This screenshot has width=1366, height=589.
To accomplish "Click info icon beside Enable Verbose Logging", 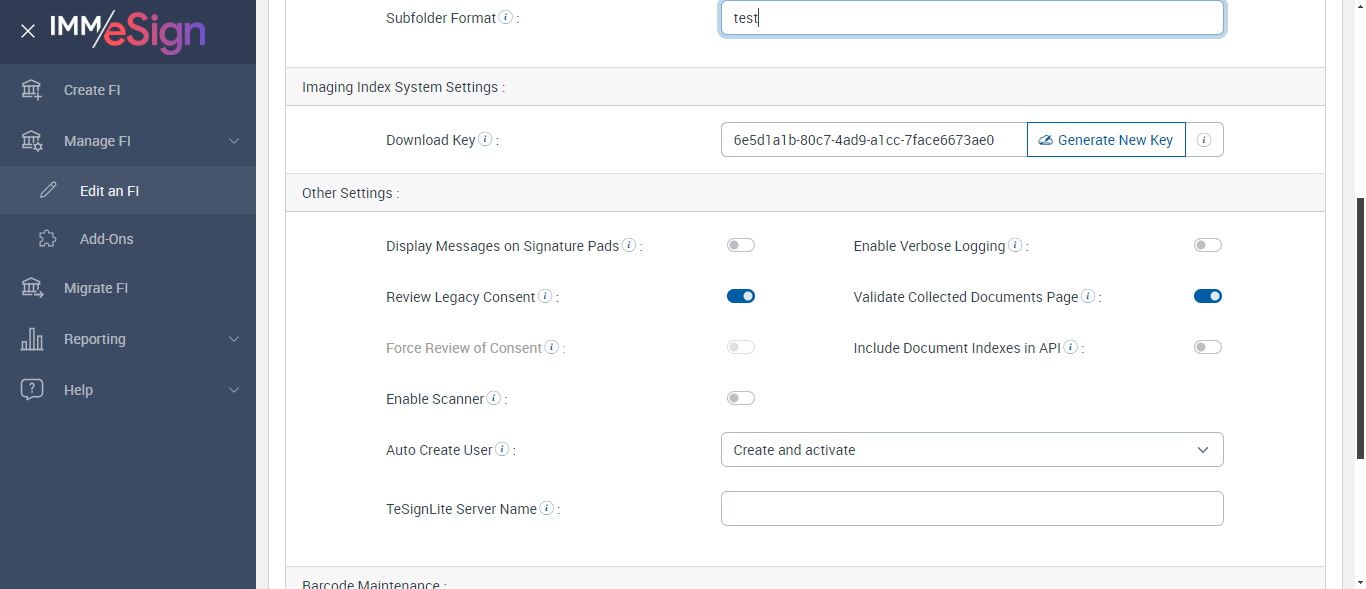I will pyautogui.click(x=1015, y=246).
